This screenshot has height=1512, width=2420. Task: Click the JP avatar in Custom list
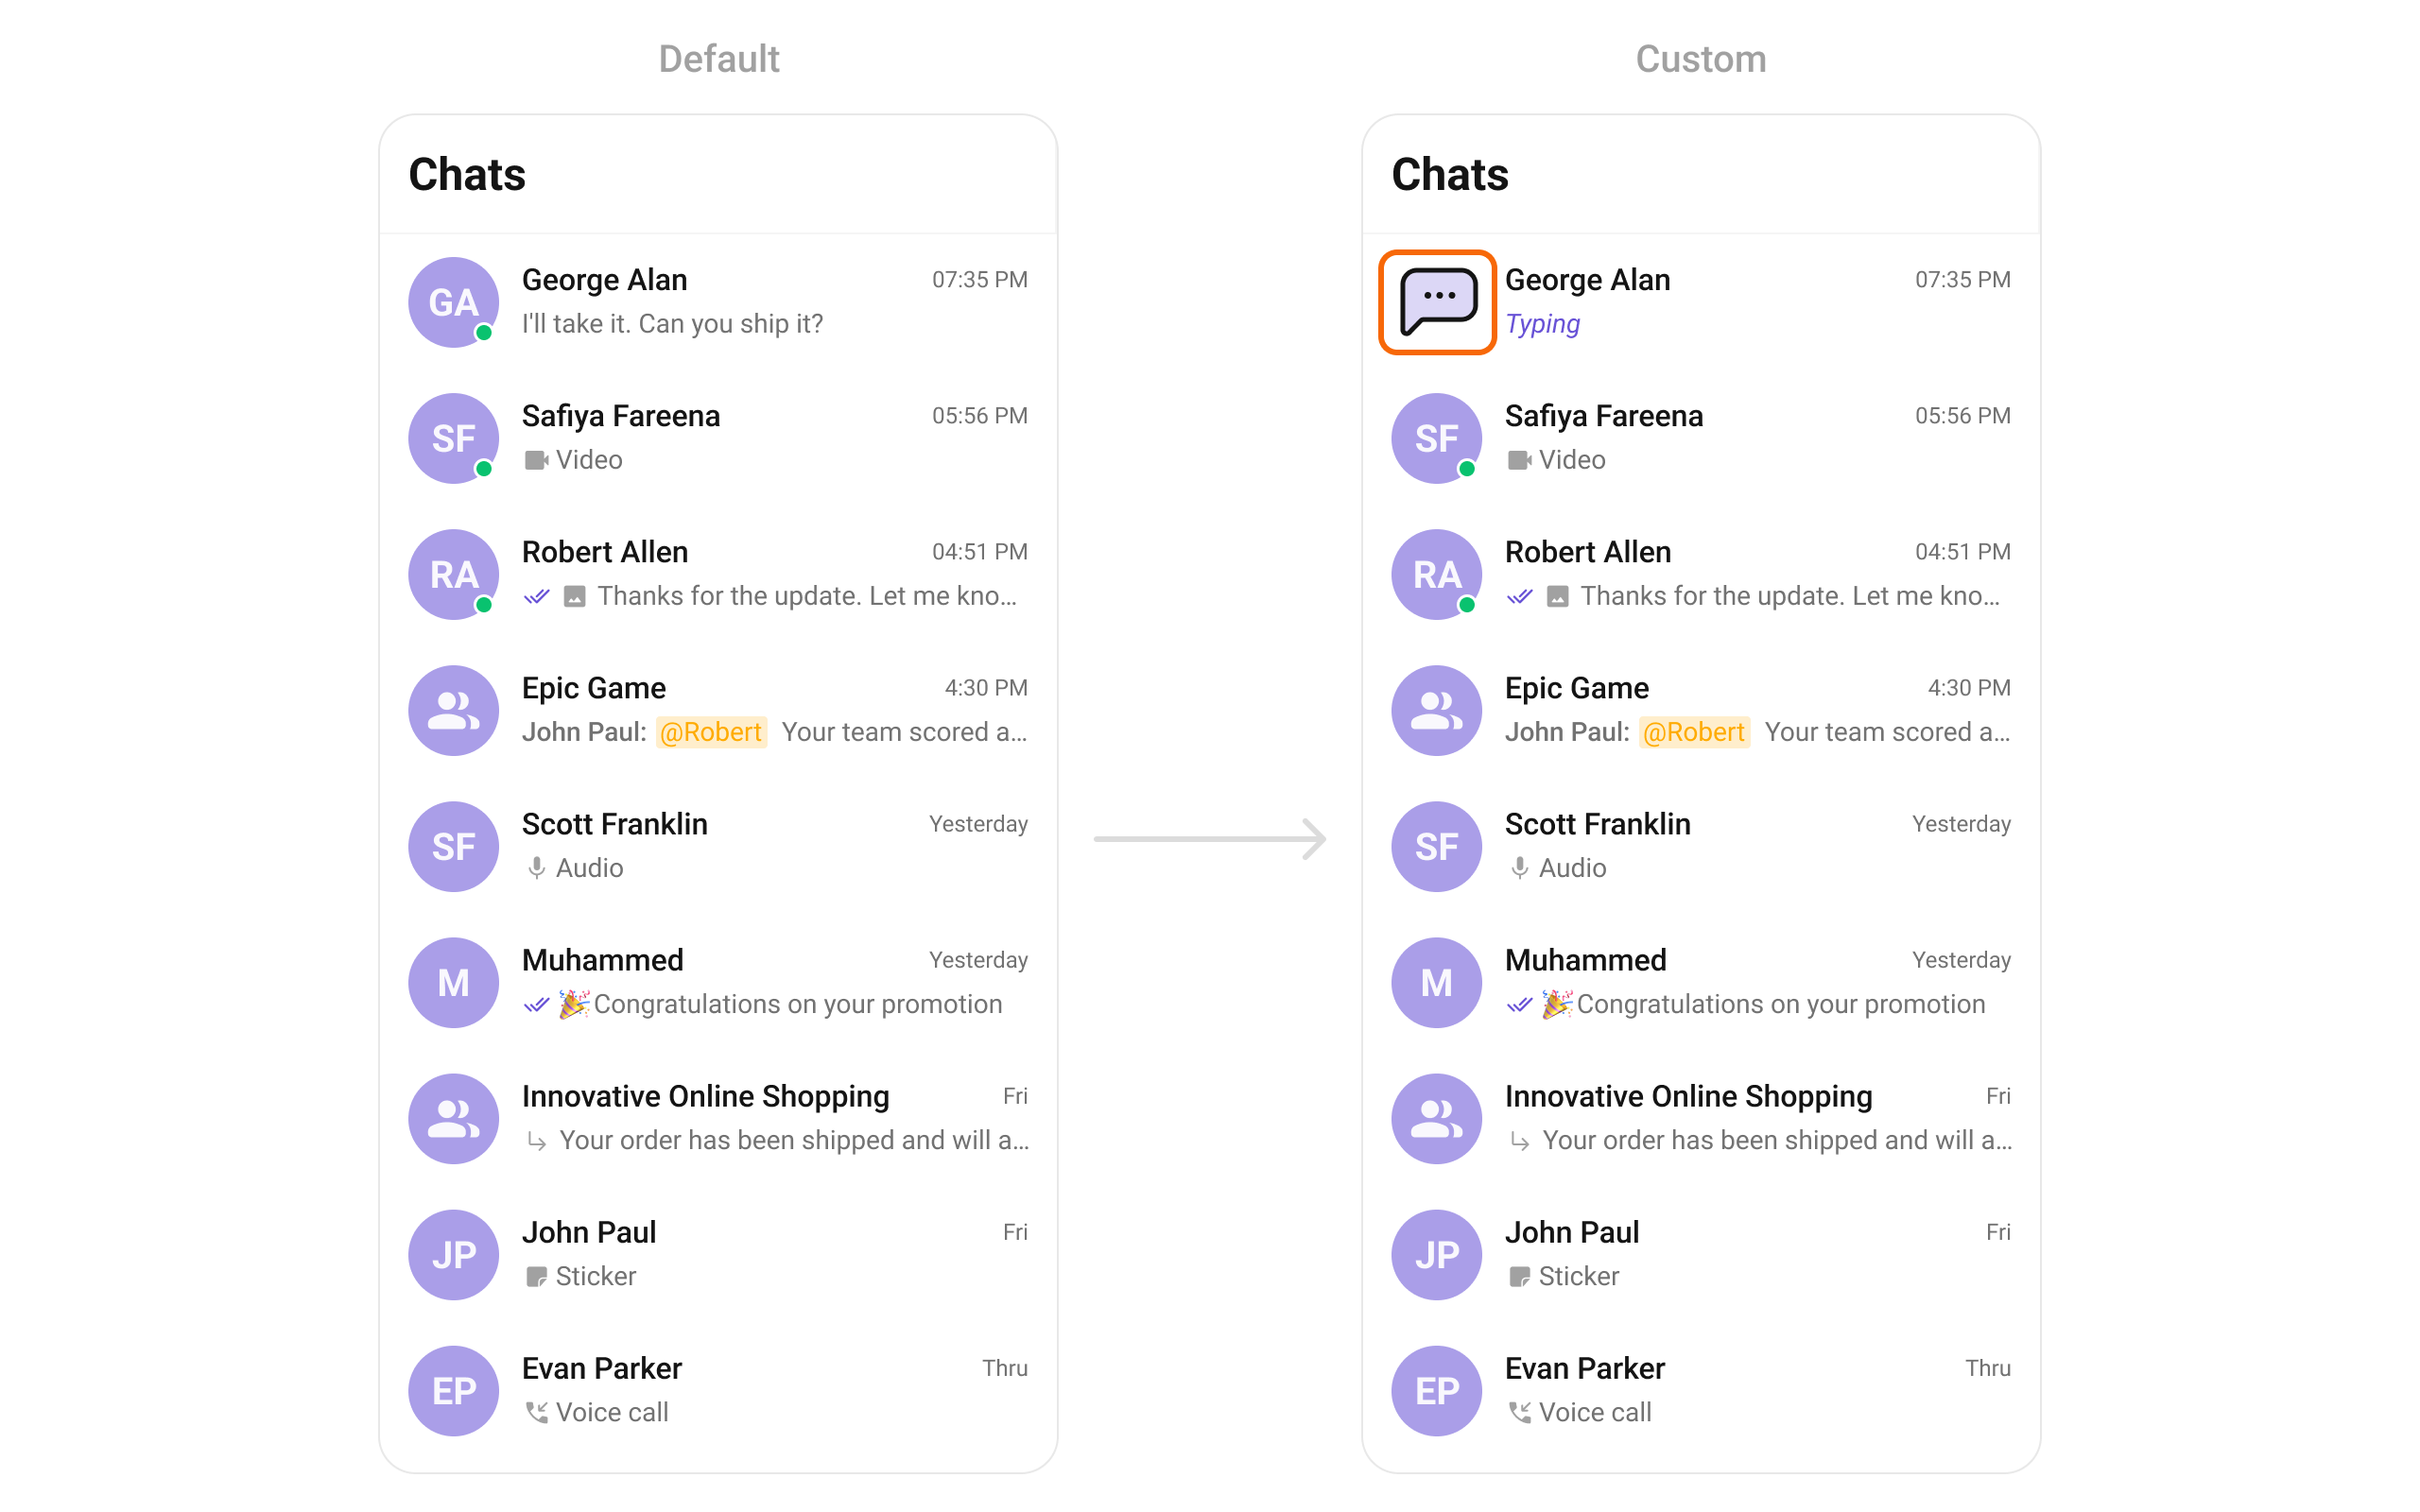(x=1436, y=1254)
